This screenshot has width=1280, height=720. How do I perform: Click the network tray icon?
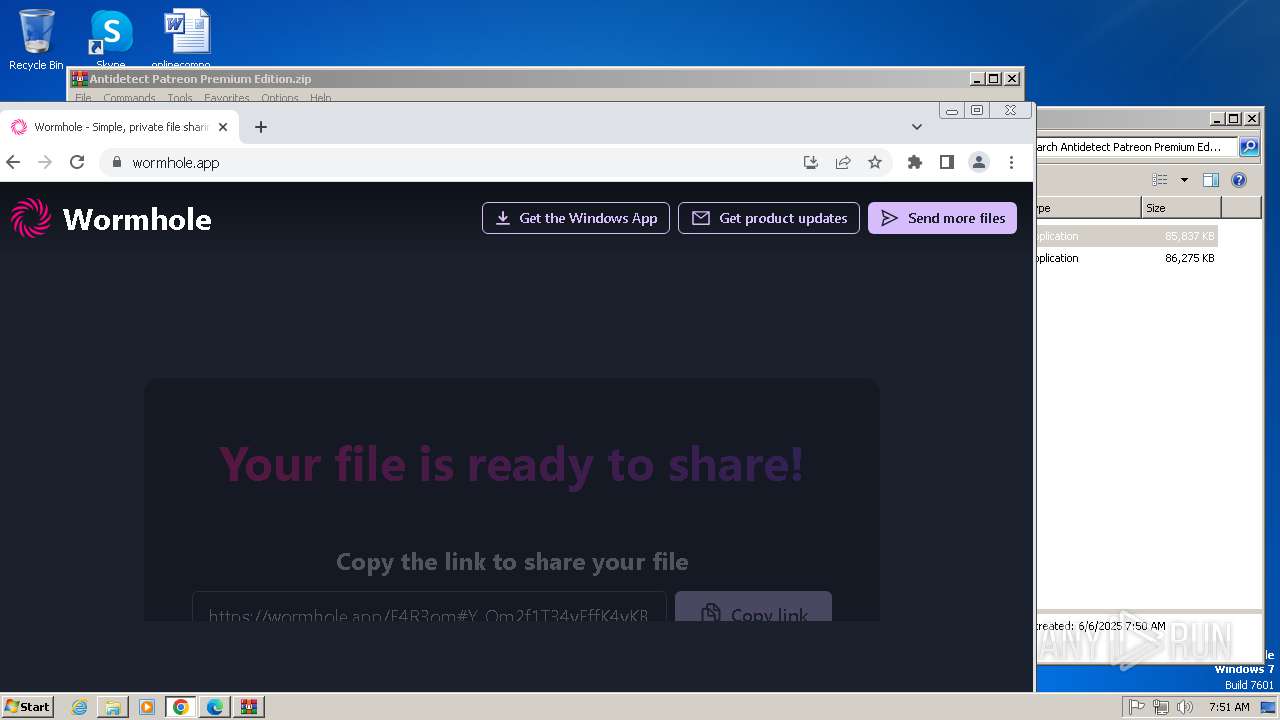tap(1161, 707)
